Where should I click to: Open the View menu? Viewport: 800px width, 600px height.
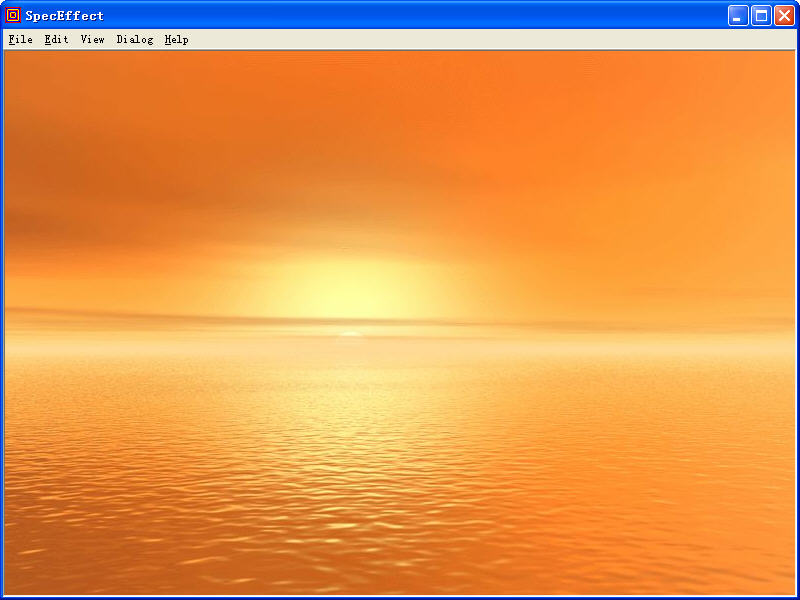click(92, 40)
